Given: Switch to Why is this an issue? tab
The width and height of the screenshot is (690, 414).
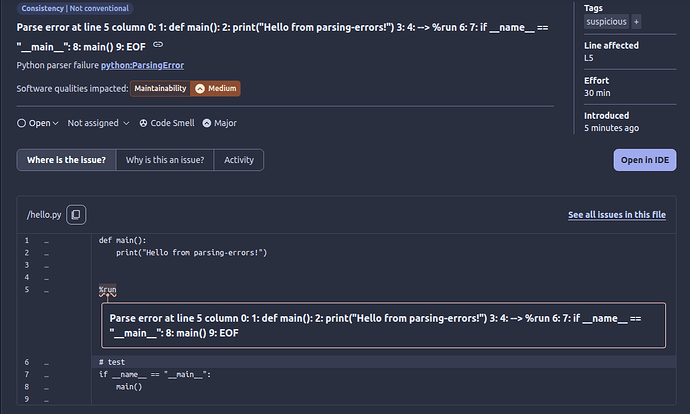Looking at the screenshot, I should pyautogui.click(x=165, y=160).
